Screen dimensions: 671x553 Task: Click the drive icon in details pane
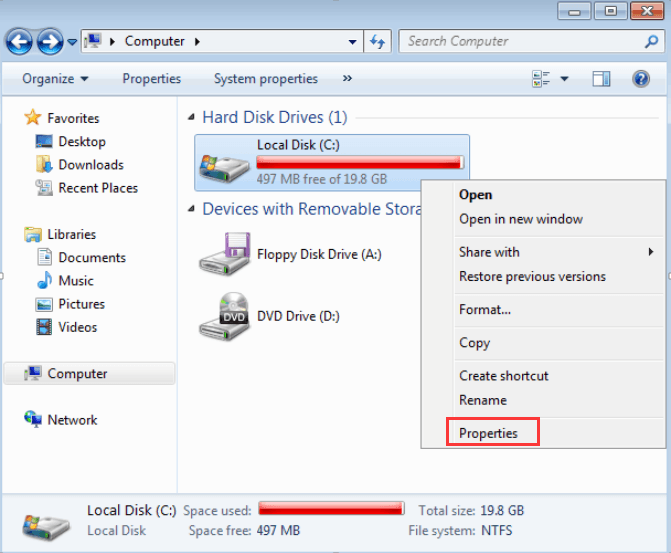tap(46, 526)
